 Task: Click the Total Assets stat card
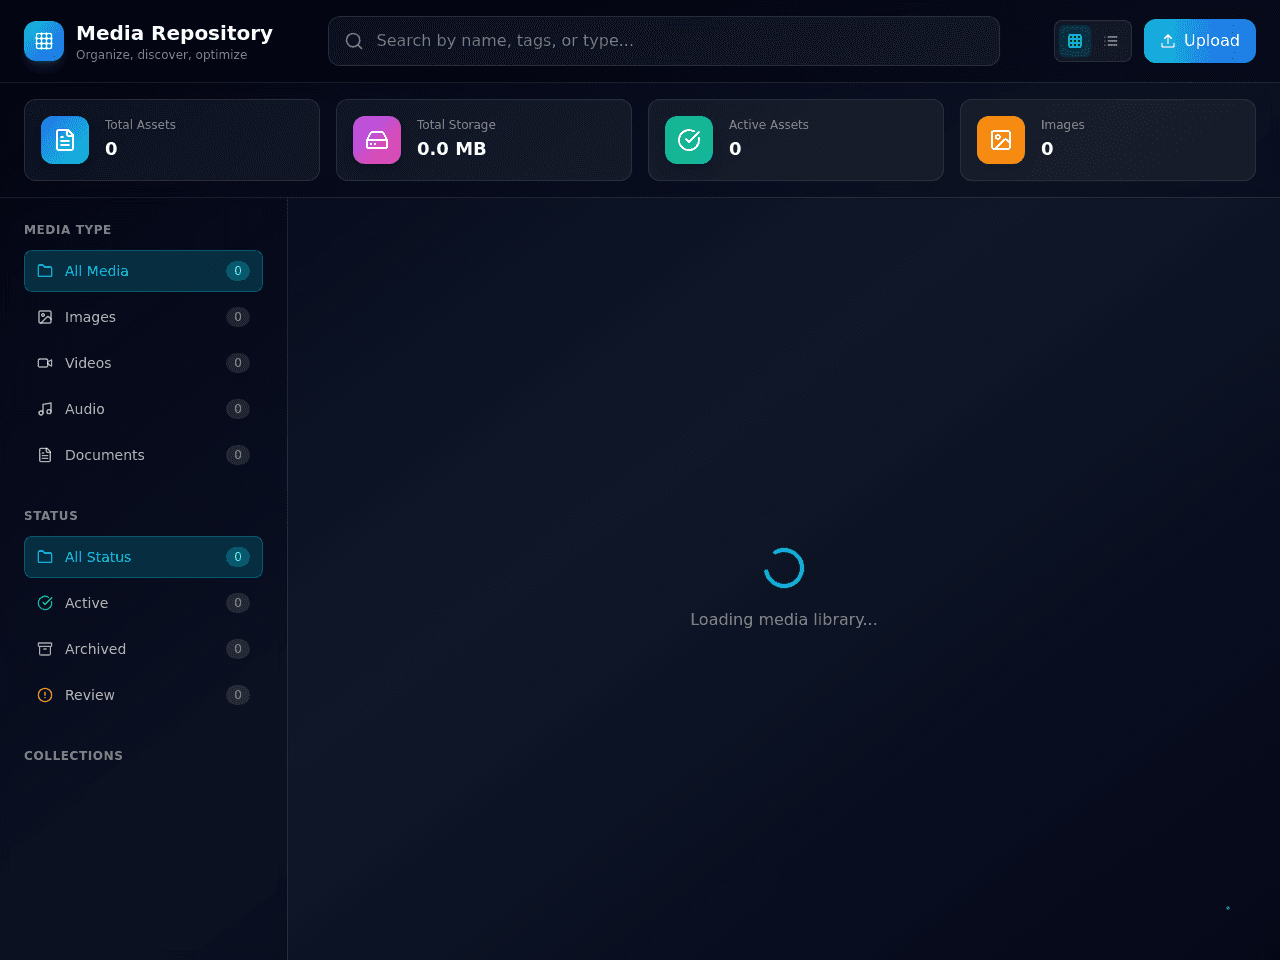click(172, 140)
